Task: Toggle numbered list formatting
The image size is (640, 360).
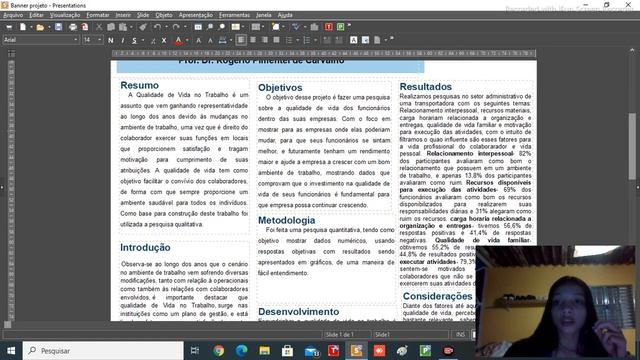Action: tap(307, 40)
